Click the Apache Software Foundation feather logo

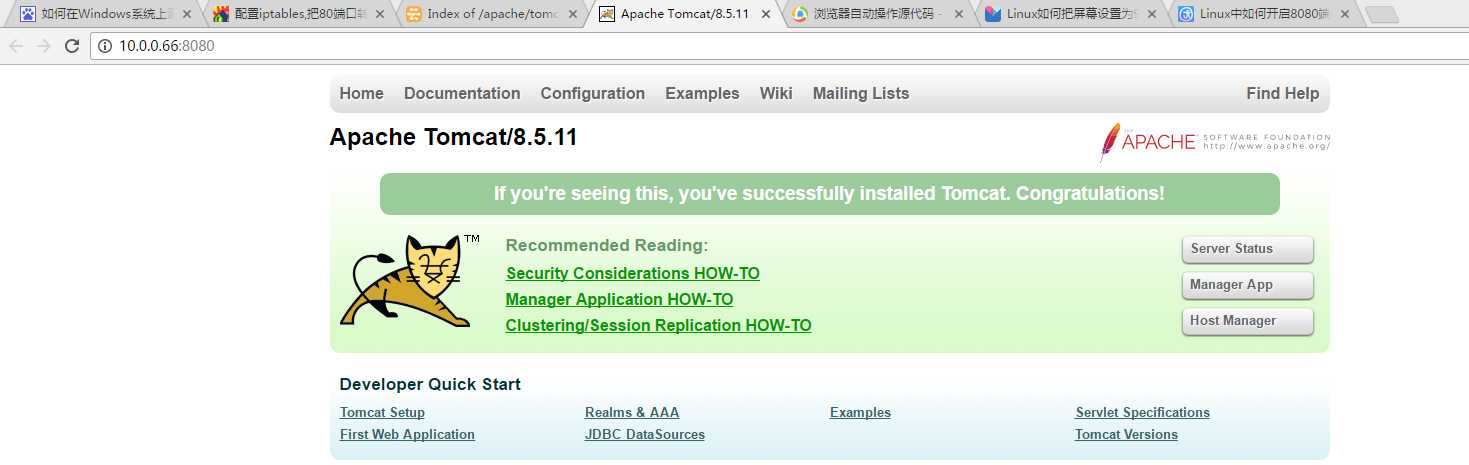(x=1215, y=142)
